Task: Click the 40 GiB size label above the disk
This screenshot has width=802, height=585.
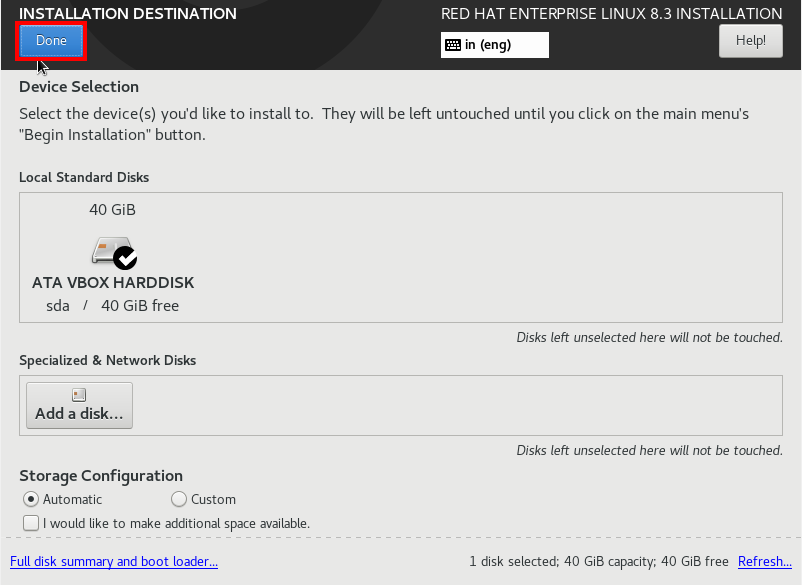Action: click(113, 210)
